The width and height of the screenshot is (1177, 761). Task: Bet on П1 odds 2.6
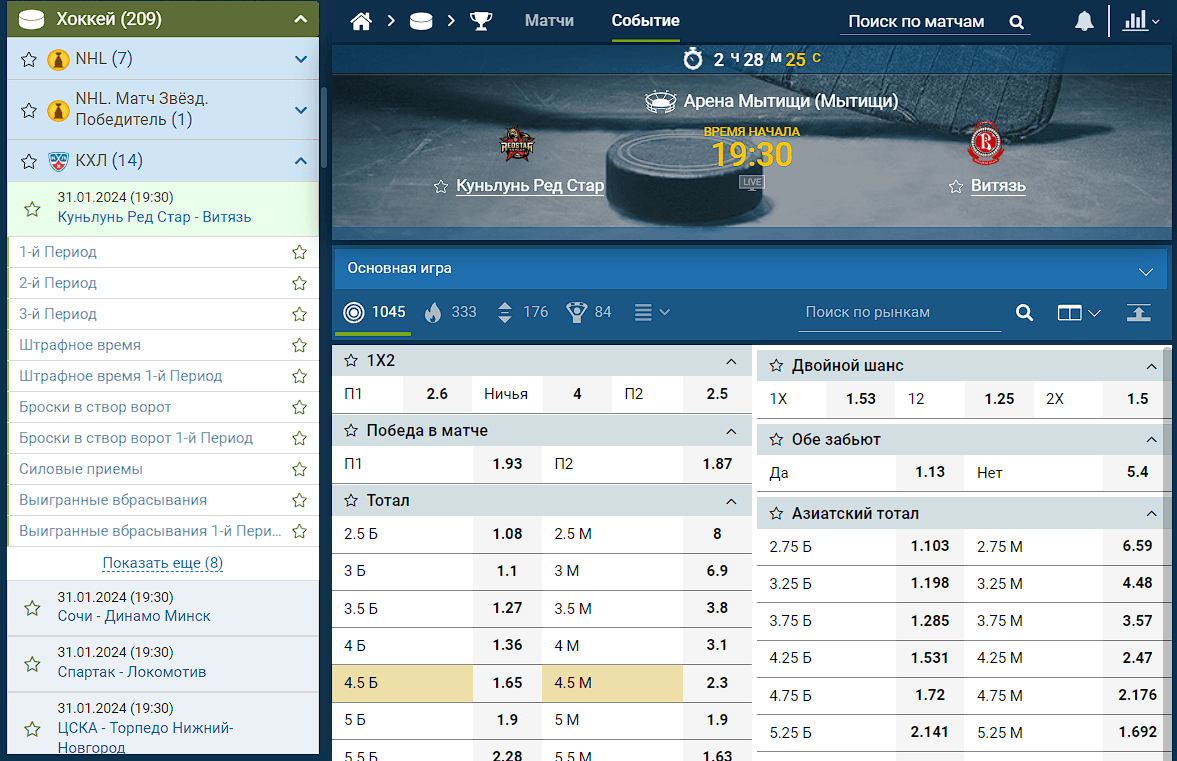(438, 394)
